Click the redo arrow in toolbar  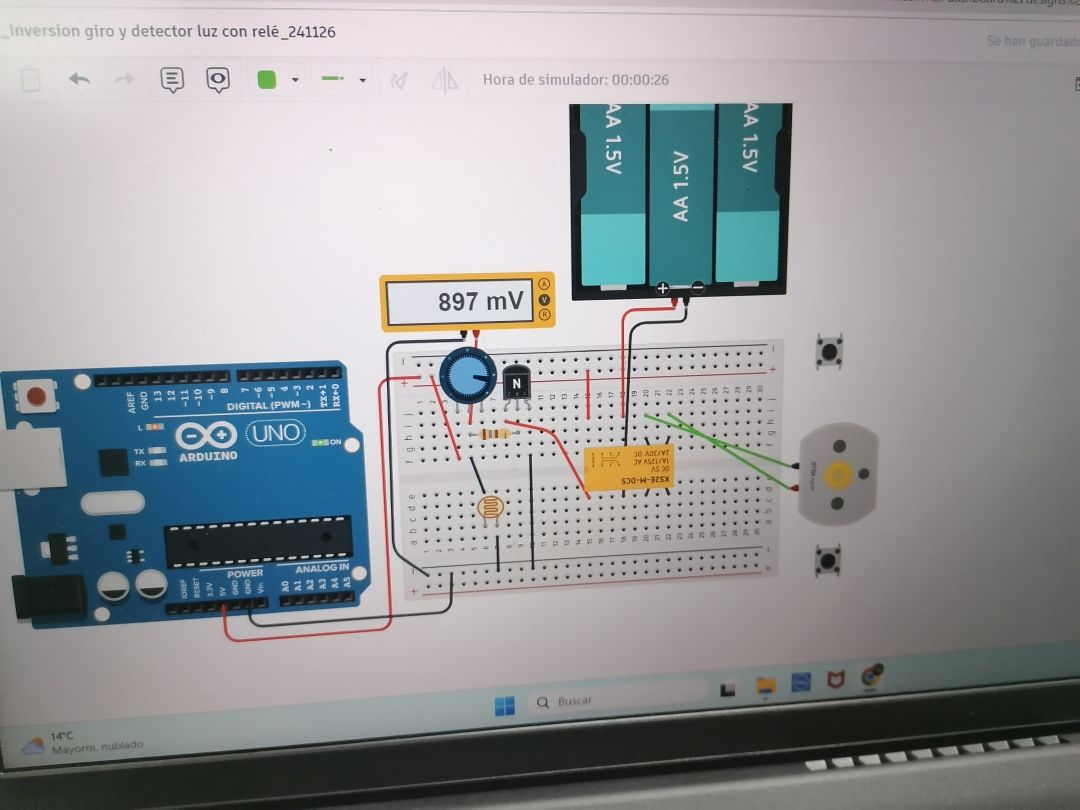coord(124,80)
